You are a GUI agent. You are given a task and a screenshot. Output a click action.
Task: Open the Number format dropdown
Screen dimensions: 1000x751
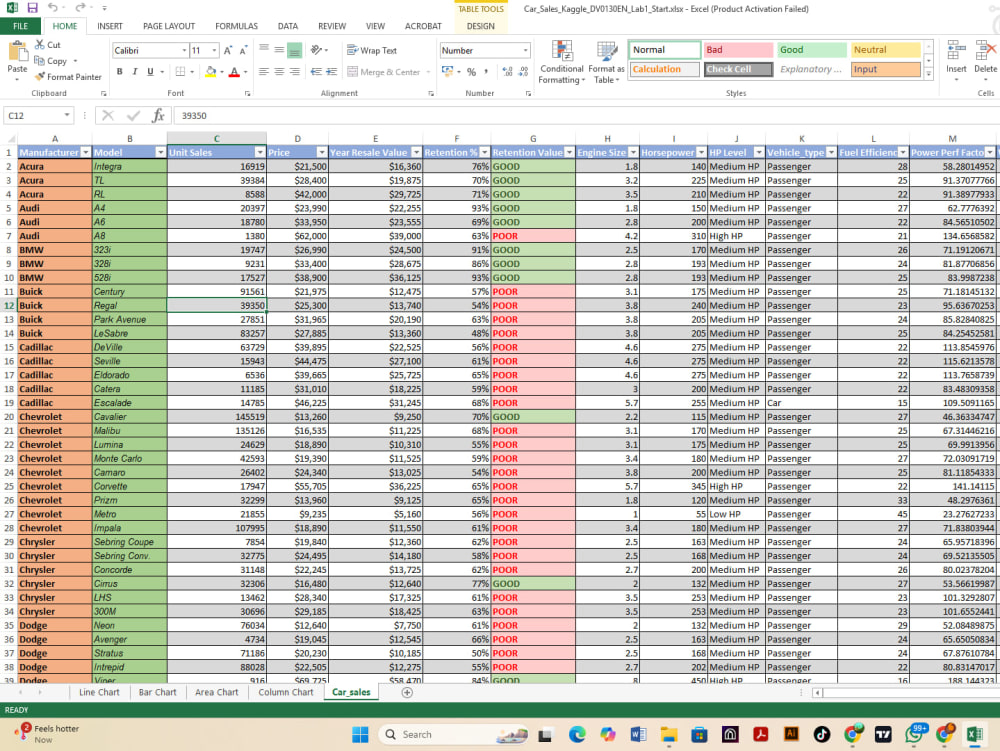[526, 50]
